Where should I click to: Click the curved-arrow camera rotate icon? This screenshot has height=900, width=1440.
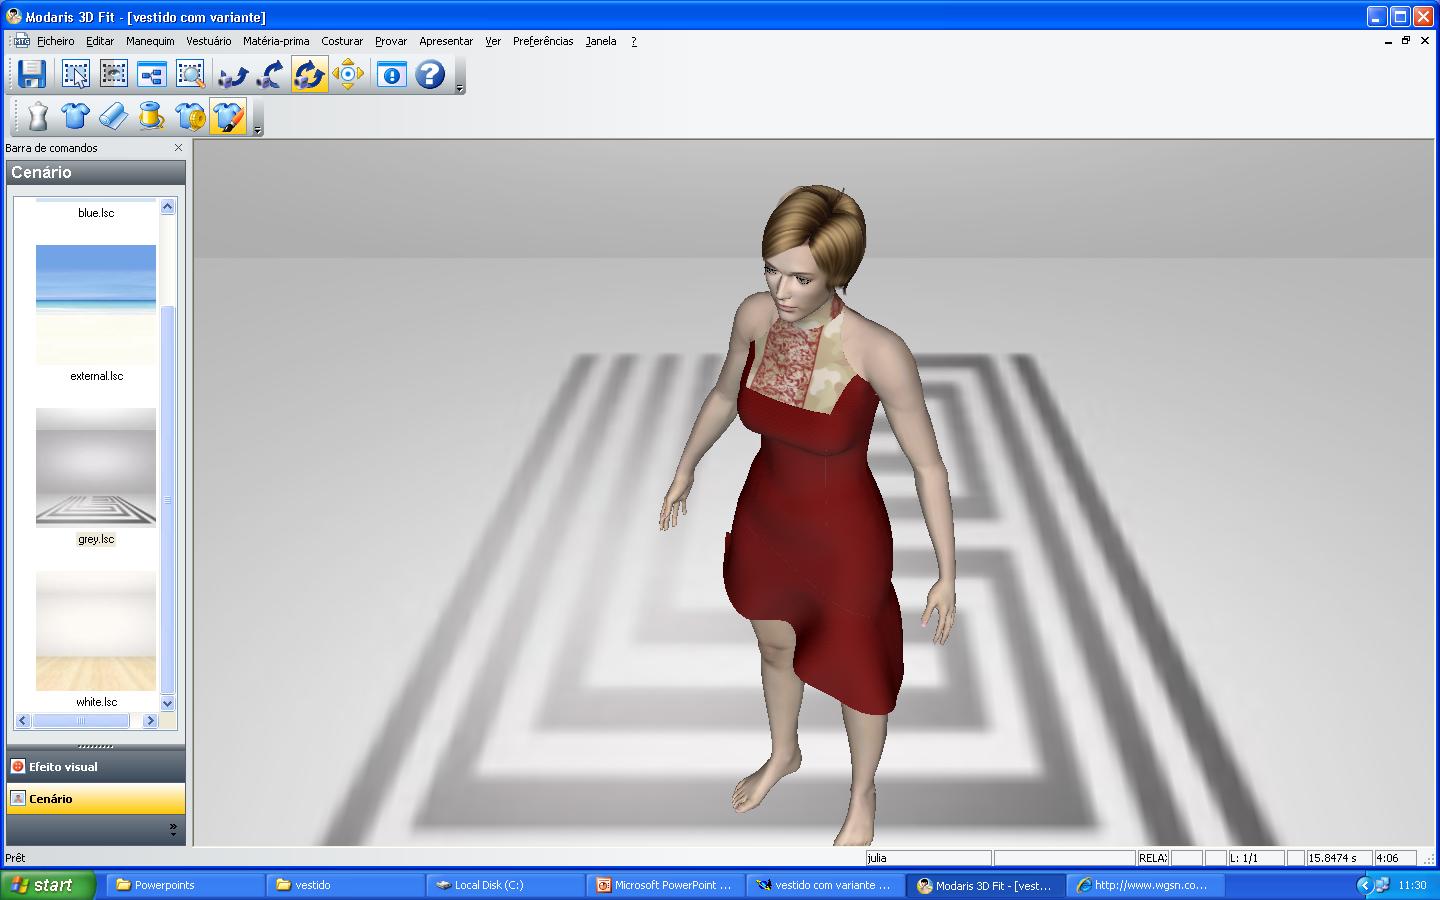[271, 74]
